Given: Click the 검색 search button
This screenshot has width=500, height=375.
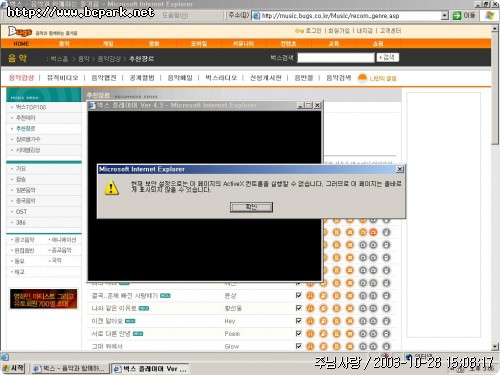Looking at the screenshot, I should (x=388, y=58).
